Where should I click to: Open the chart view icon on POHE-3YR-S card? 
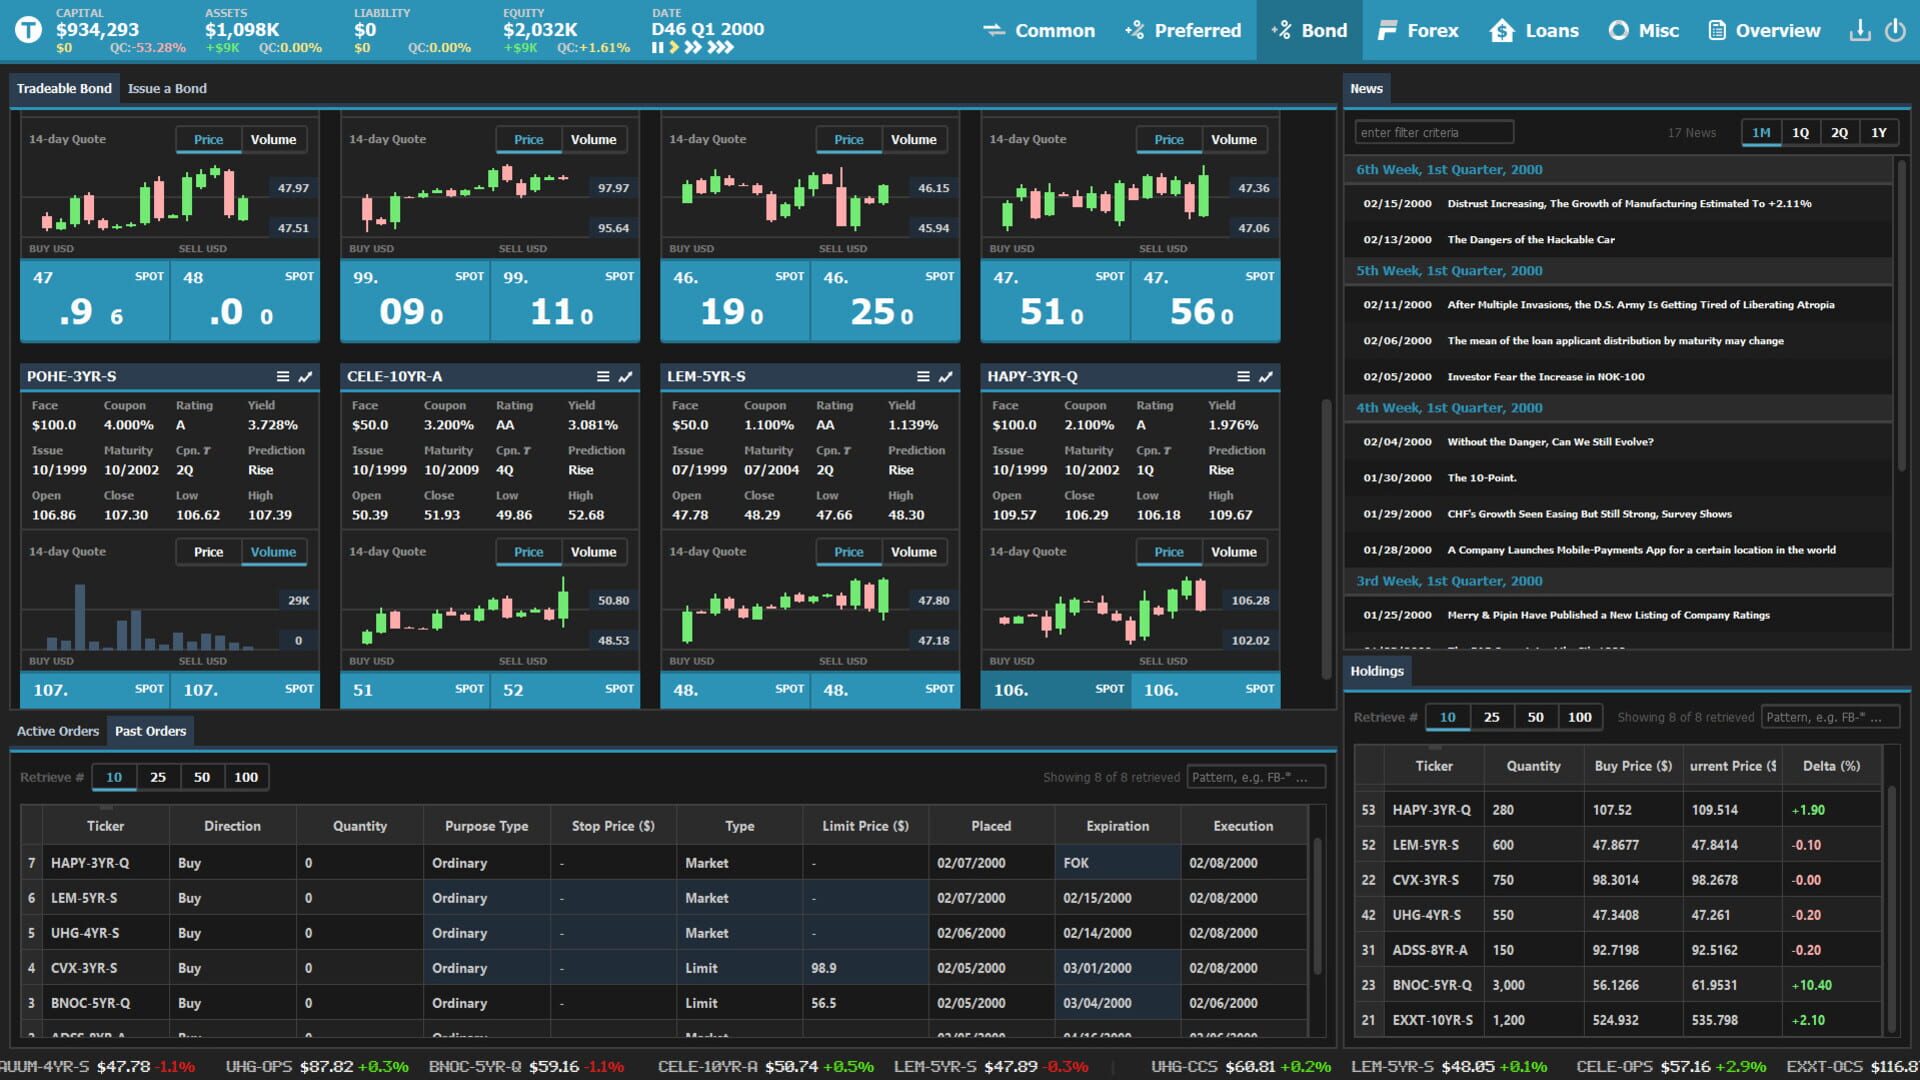[x=303, y=377]
